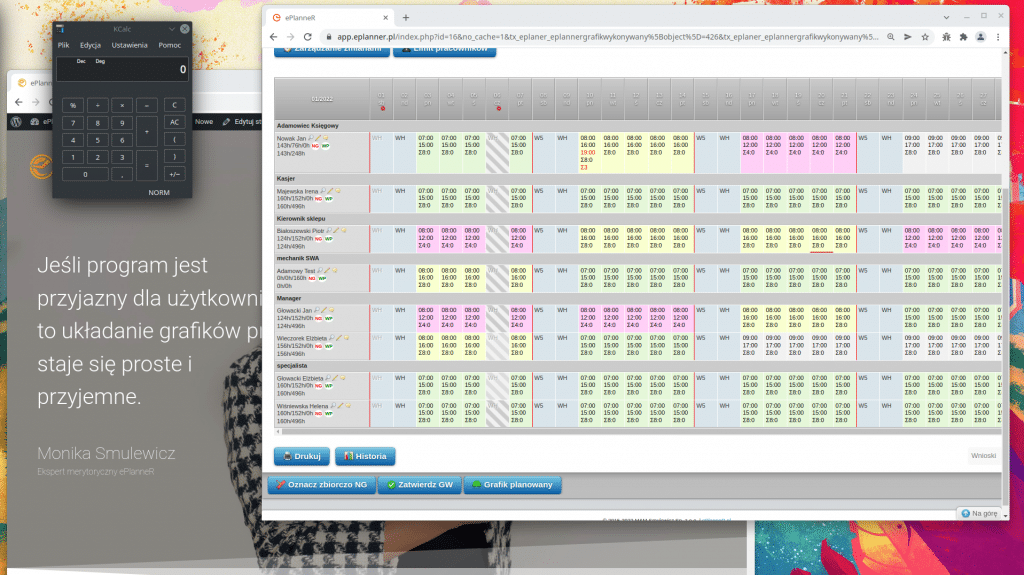Screen dimensions: 1024x575
Task: Click the AC button in KCalc
Action: (174, 122)
